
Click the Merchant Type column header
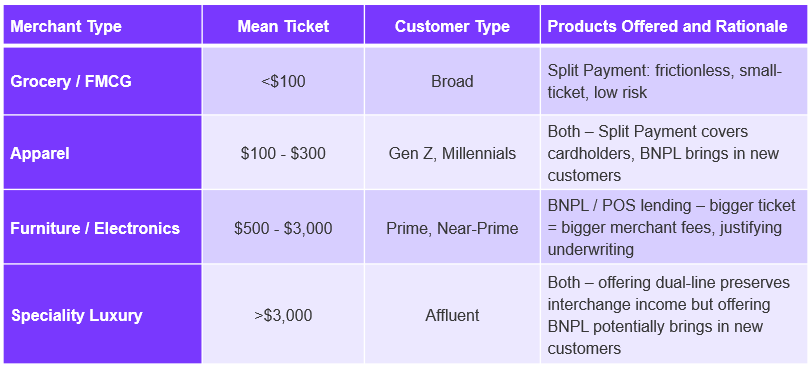pyautogui.click(x=103, y=25)
